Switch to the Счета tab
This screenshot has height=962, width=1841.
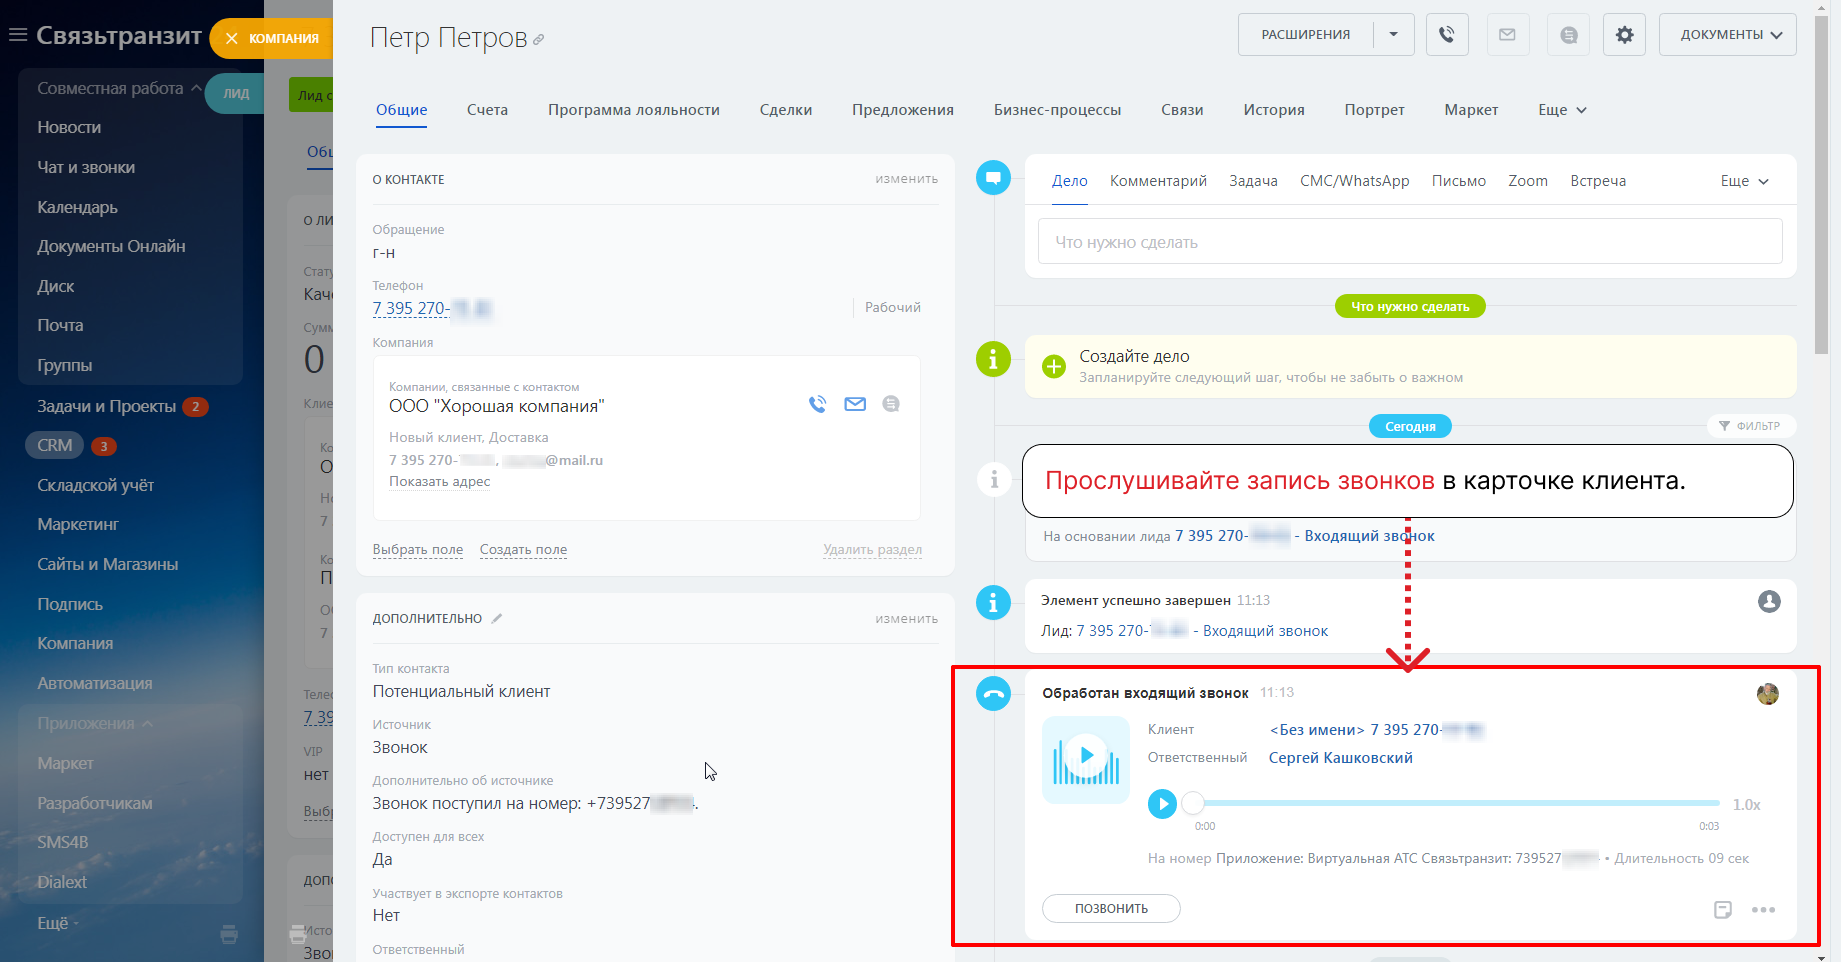pos(487,110)
